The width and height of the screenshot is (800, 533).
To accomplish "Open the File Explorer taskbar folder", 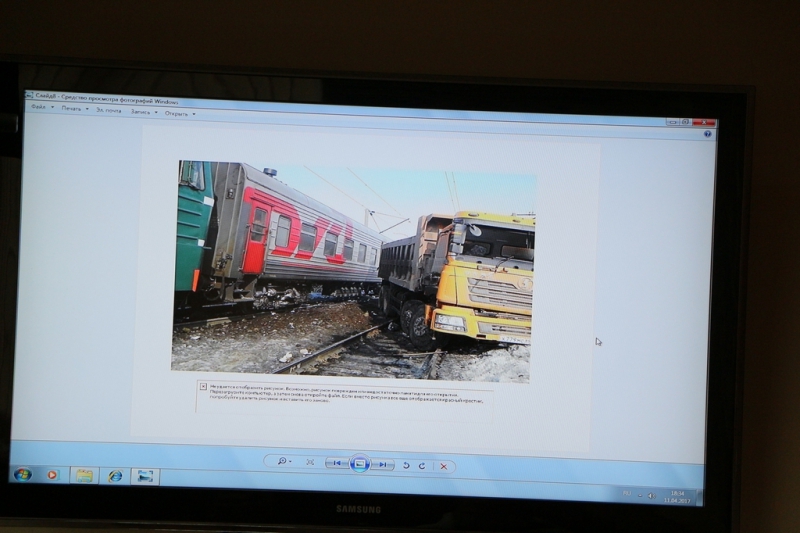I will tap(84, 475).
